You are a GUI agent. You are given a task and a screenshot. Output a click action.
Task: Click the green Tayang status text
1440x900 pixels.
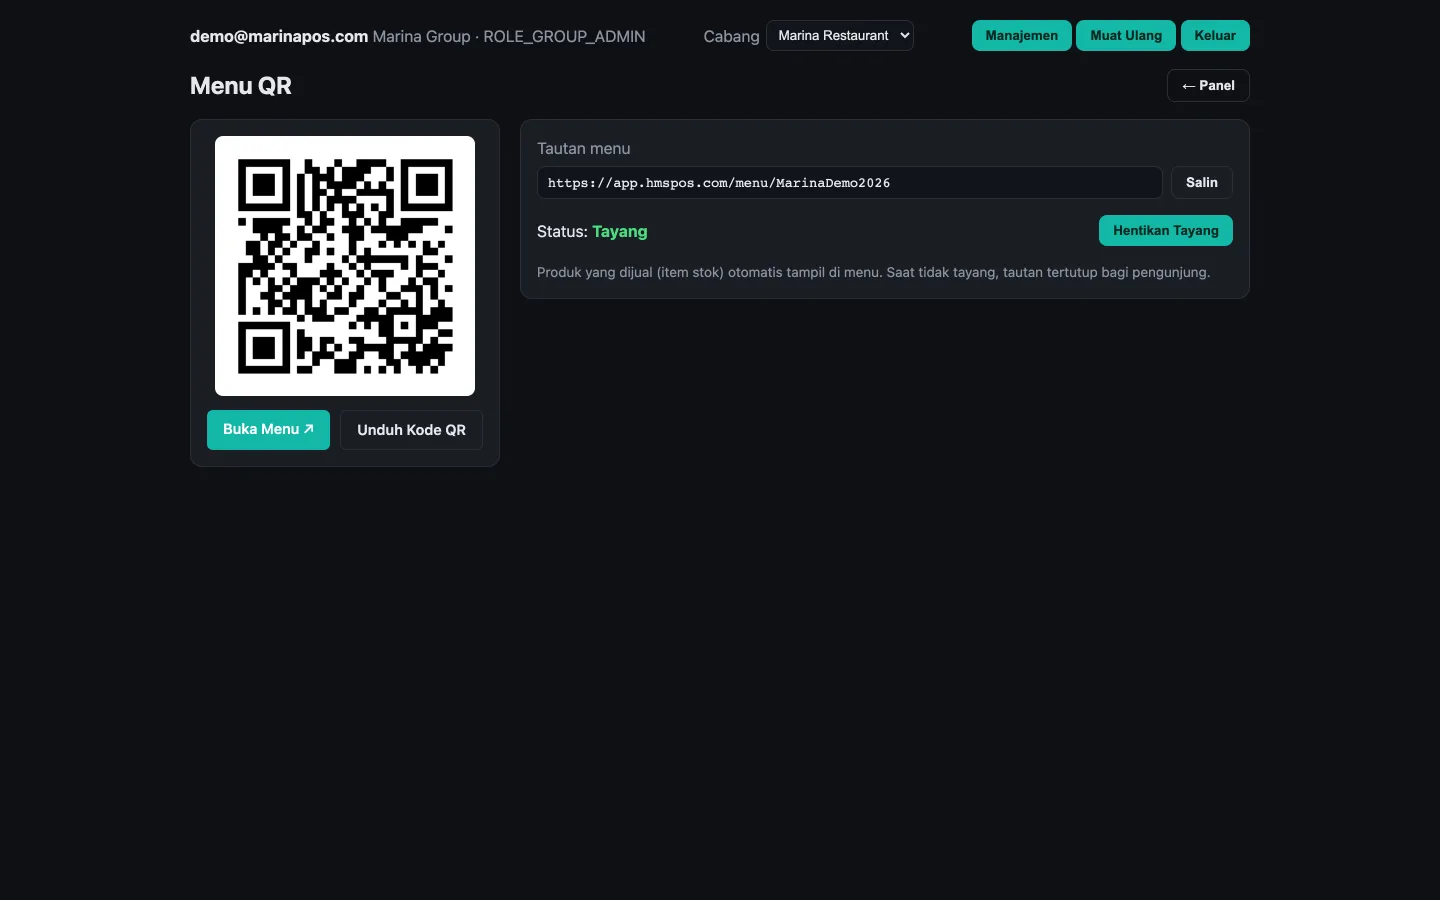pyautogui.click(x=620, y=232)
